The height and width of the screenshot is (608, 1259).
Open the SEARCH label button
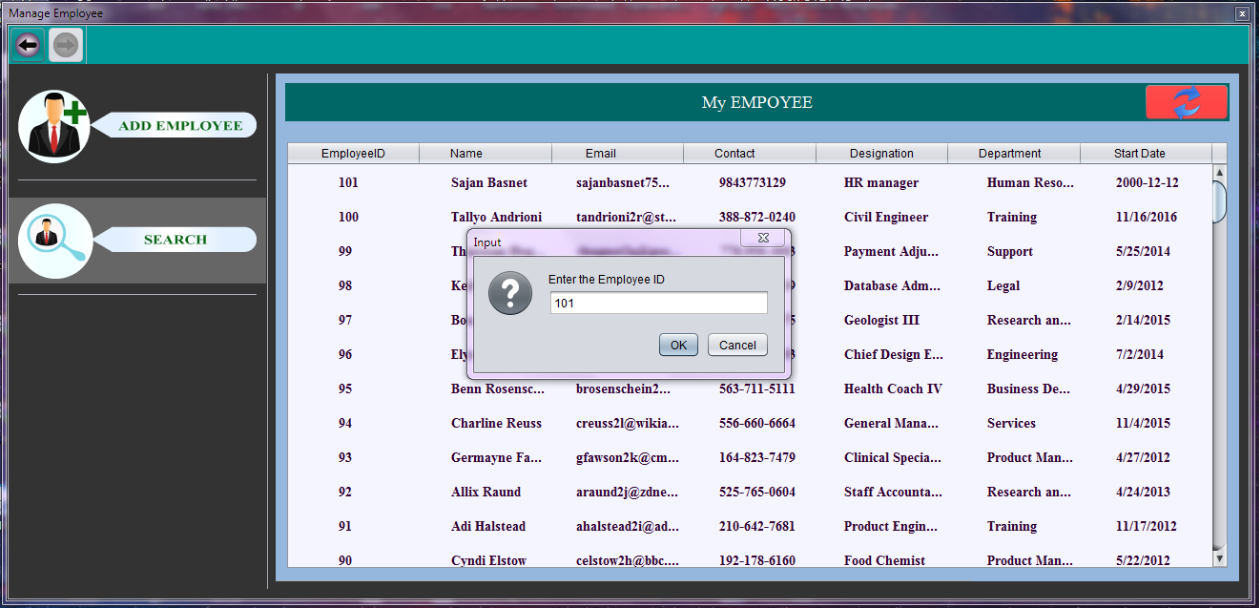click(x=175, y=240)
